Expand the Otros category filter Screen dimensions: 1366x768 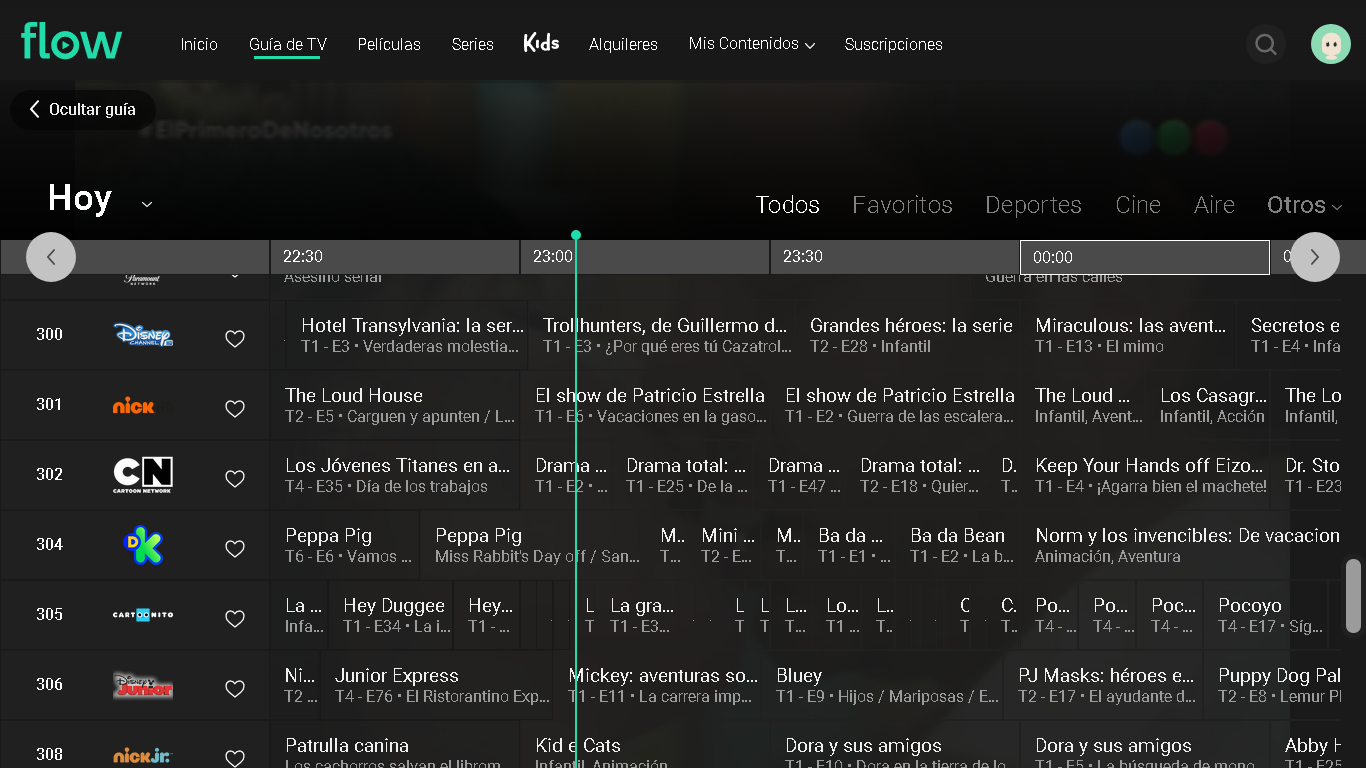(1304, 205)
